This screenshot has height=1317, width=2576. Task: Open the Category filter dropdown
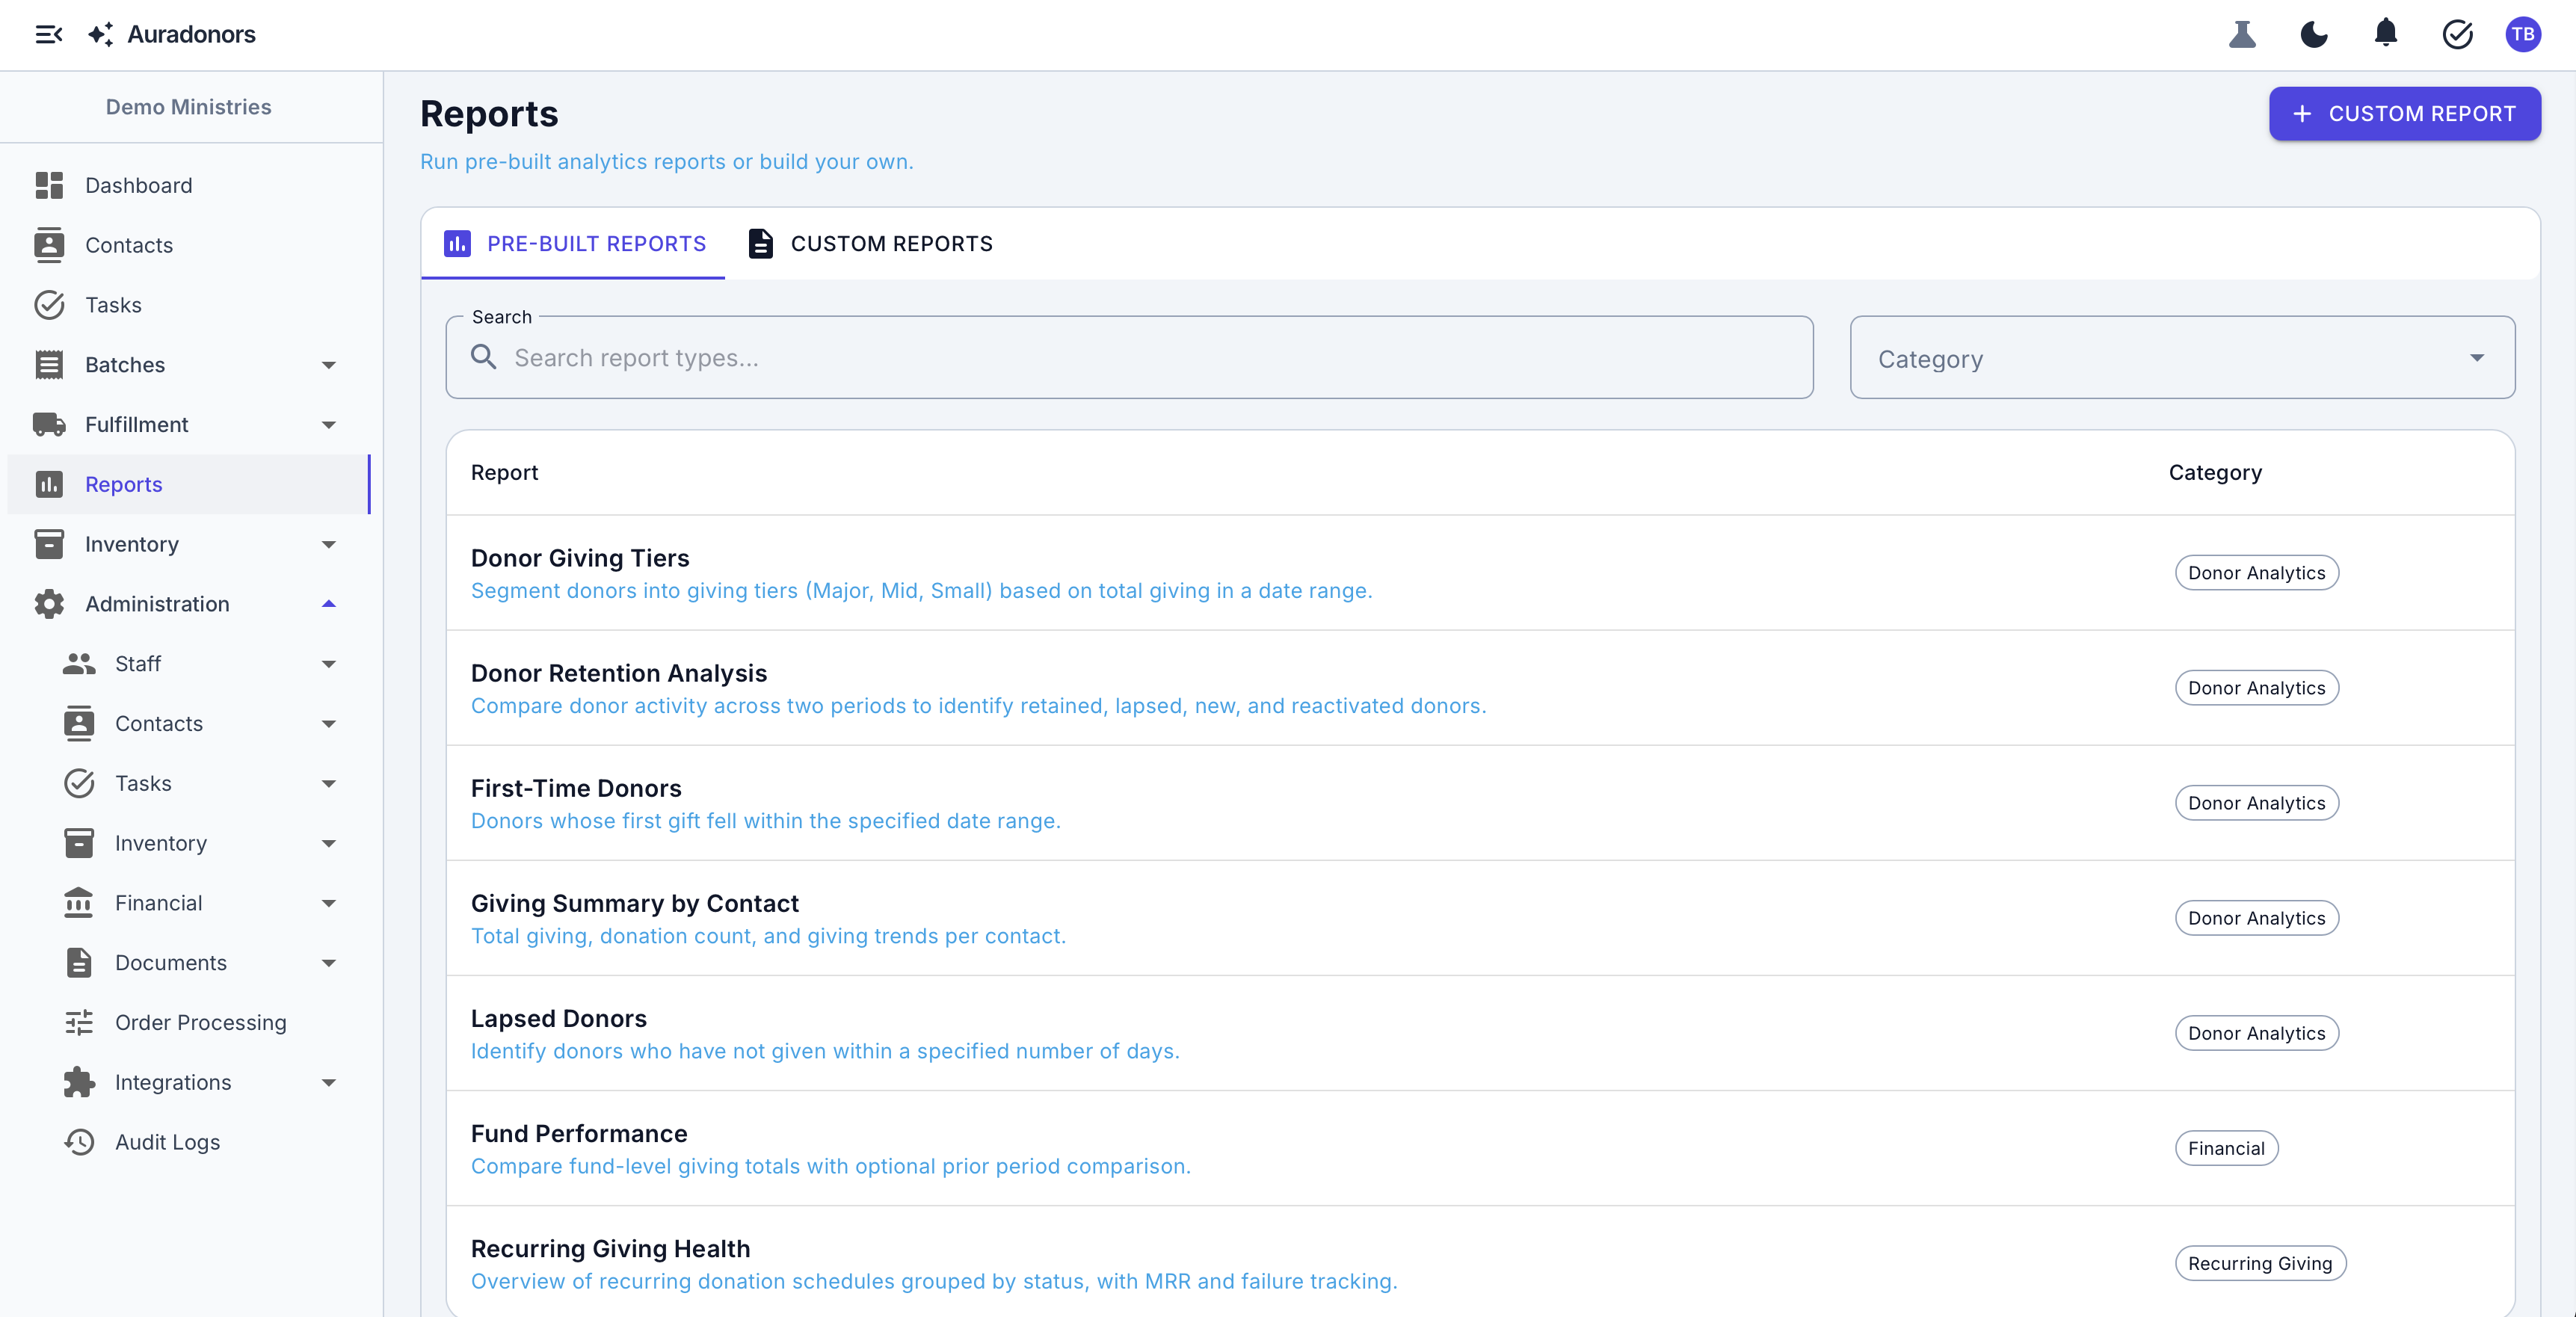[2181, 358]
